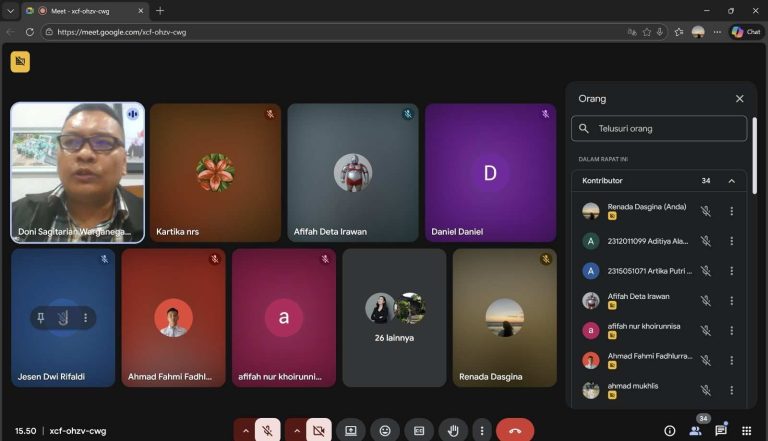Open options menu for Afifah Deta Irawan

click(x=731, y=300)
